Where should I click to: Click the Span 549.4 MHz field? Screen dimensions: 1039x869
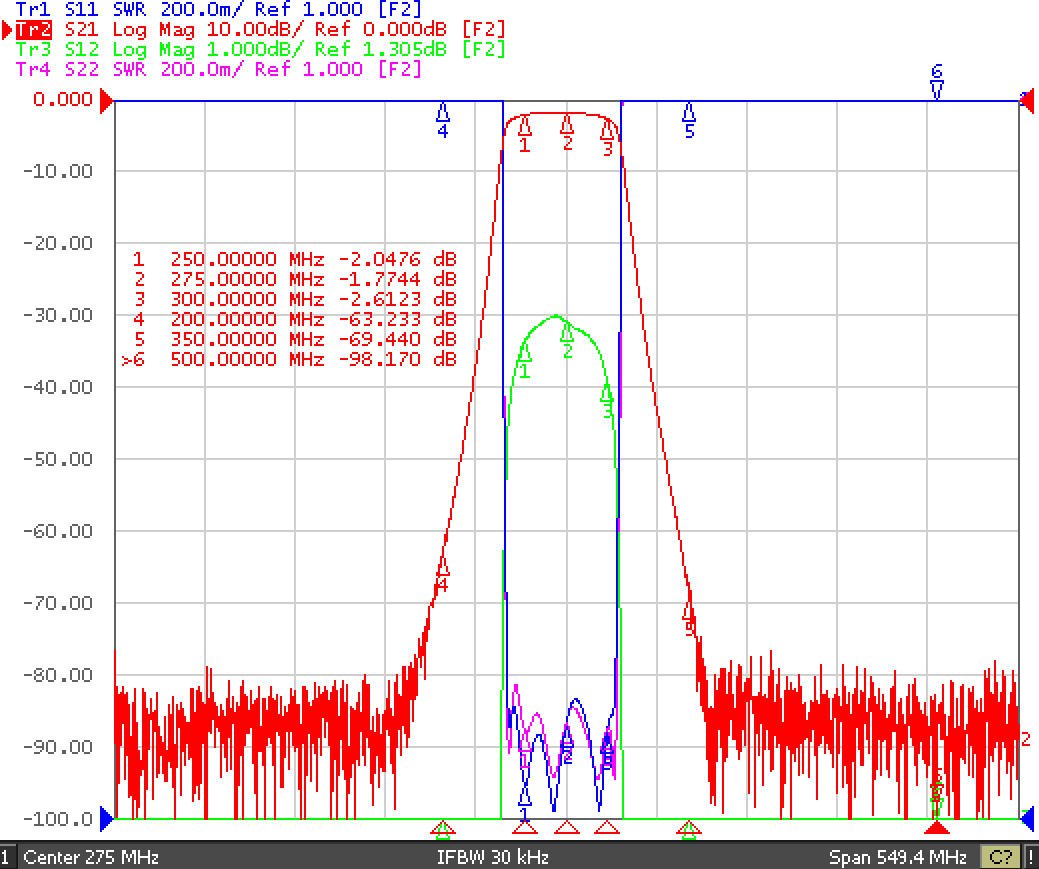897,857
